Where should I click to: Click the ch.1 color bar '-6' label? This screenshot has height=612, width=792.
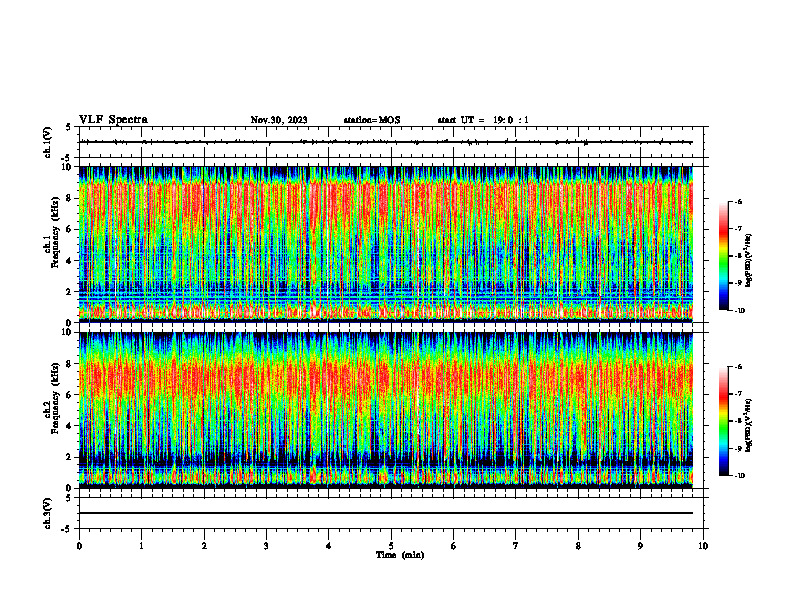point(739,201)
